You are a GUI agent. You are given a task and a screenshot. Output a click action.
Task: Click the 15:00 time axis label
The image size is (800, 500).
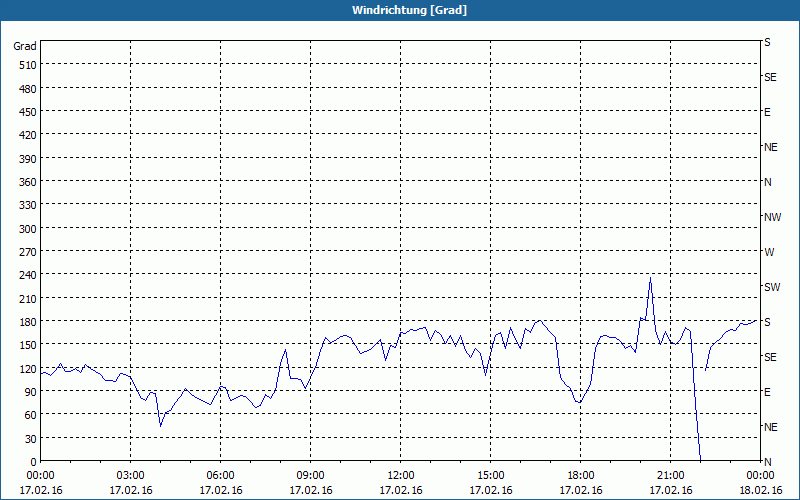click(491, 475)
